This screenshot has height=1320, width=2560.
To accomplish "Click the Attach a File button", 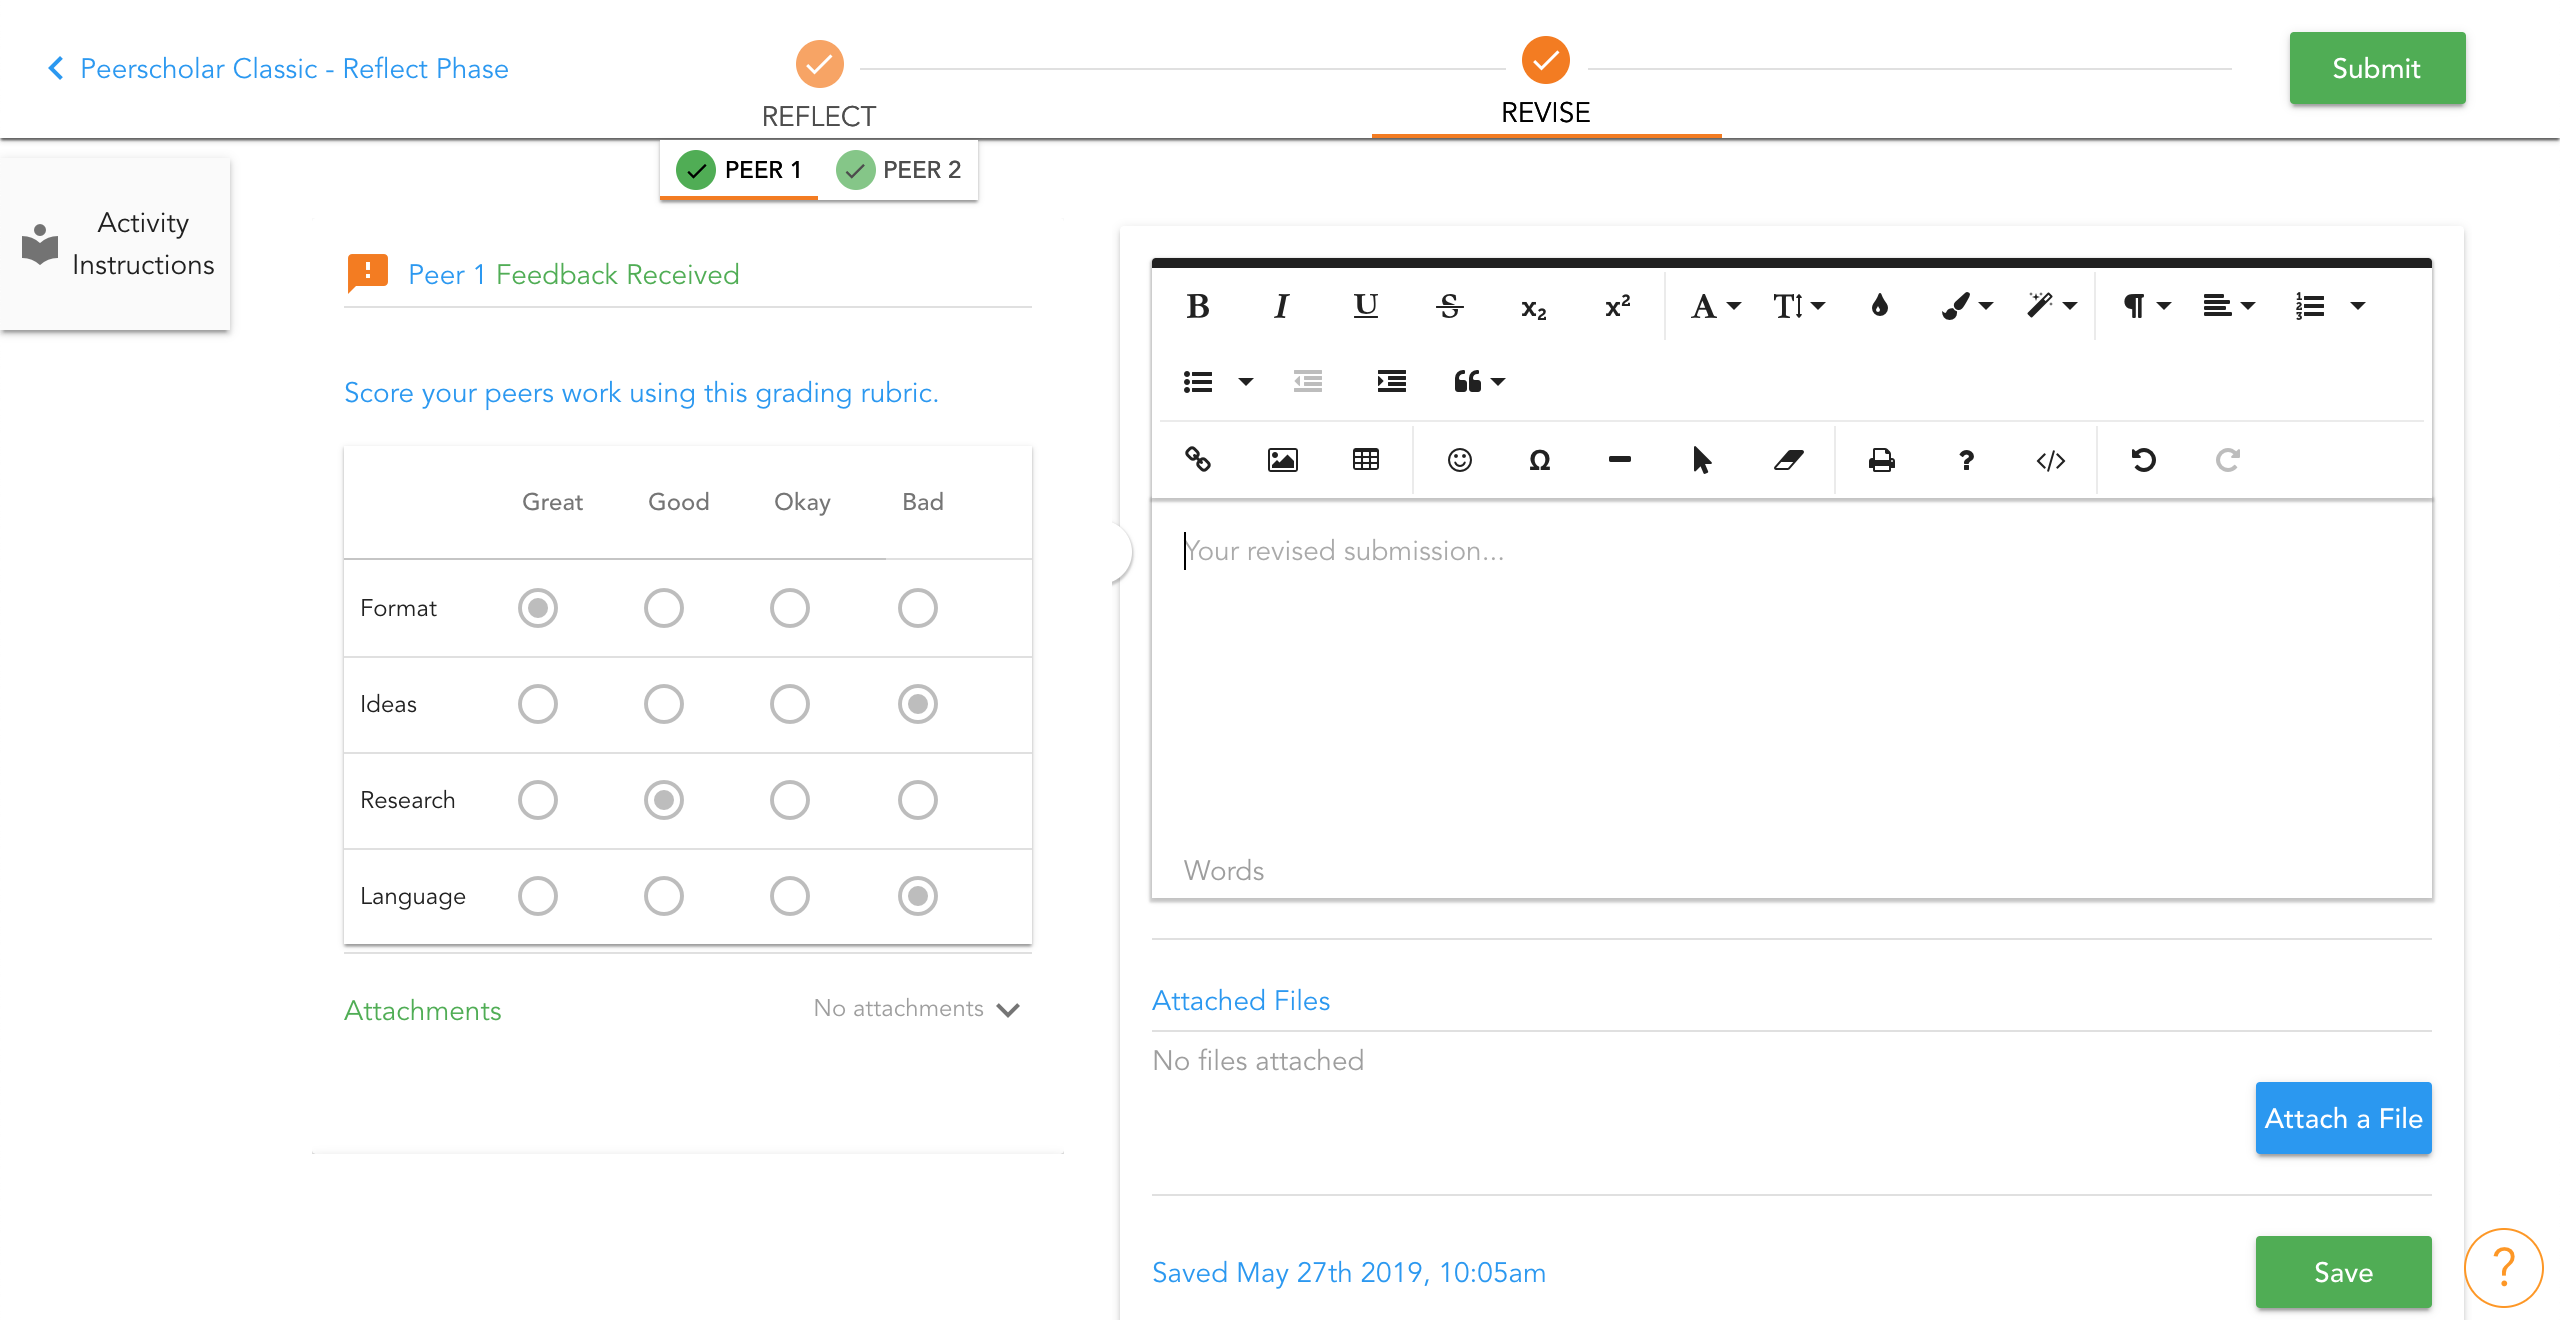I will [2342, 1118].
